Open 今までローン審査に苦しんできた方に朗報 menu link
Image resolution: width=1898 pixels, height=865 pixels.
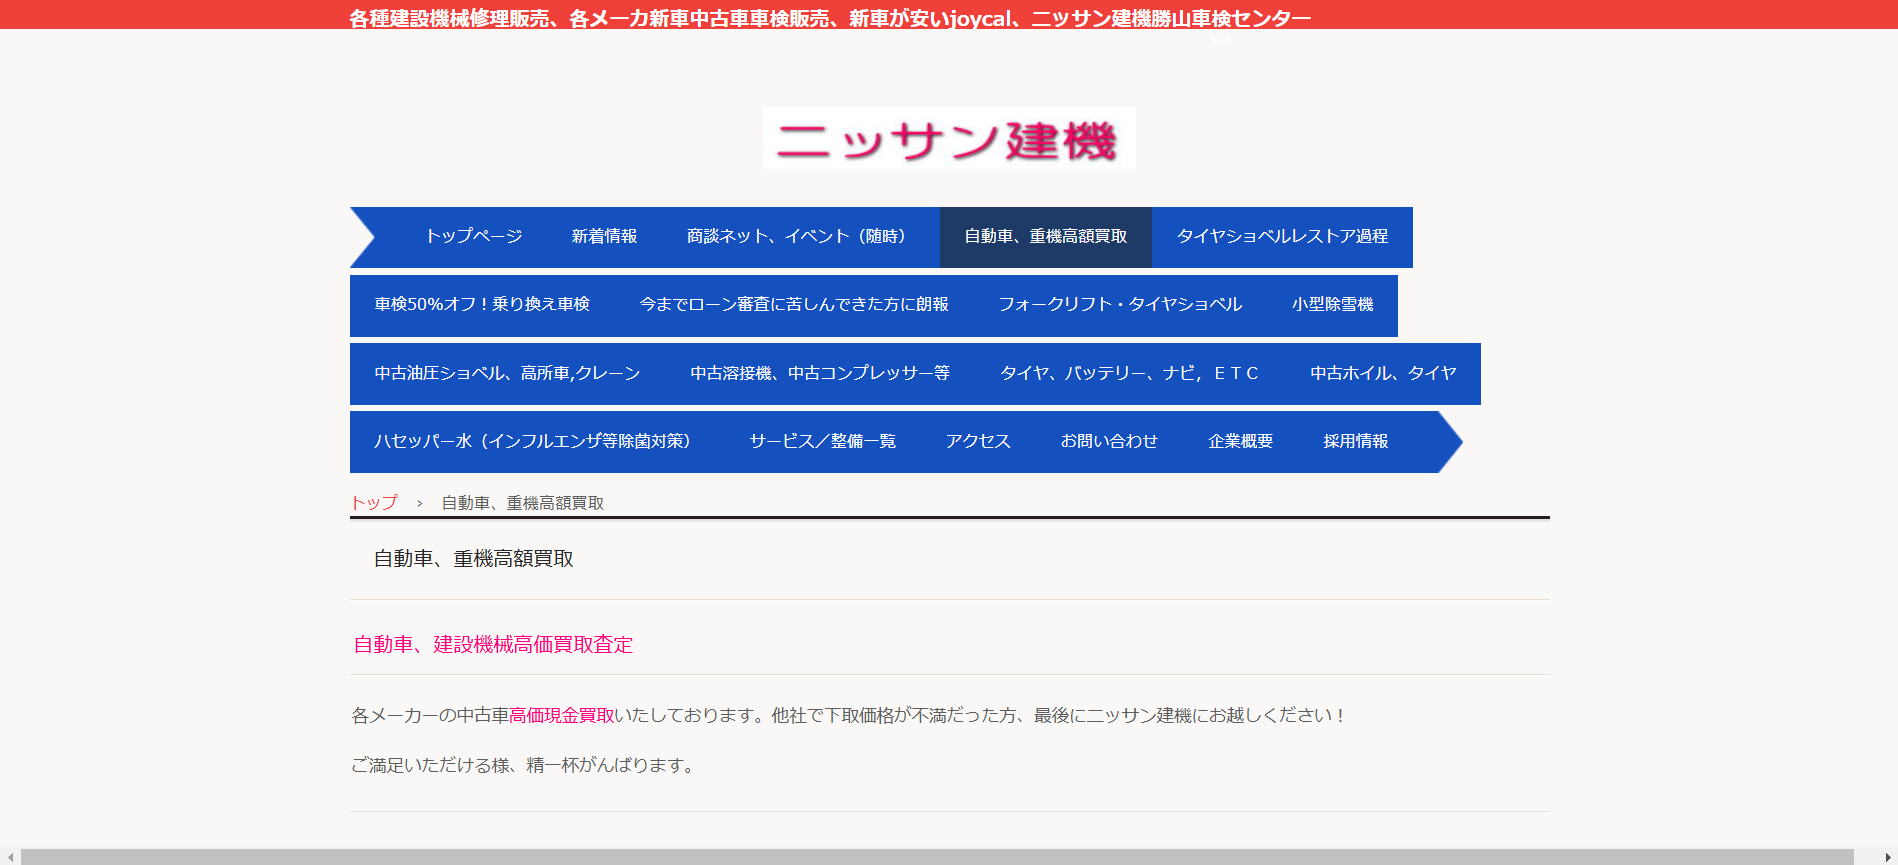tap(794, 305)
